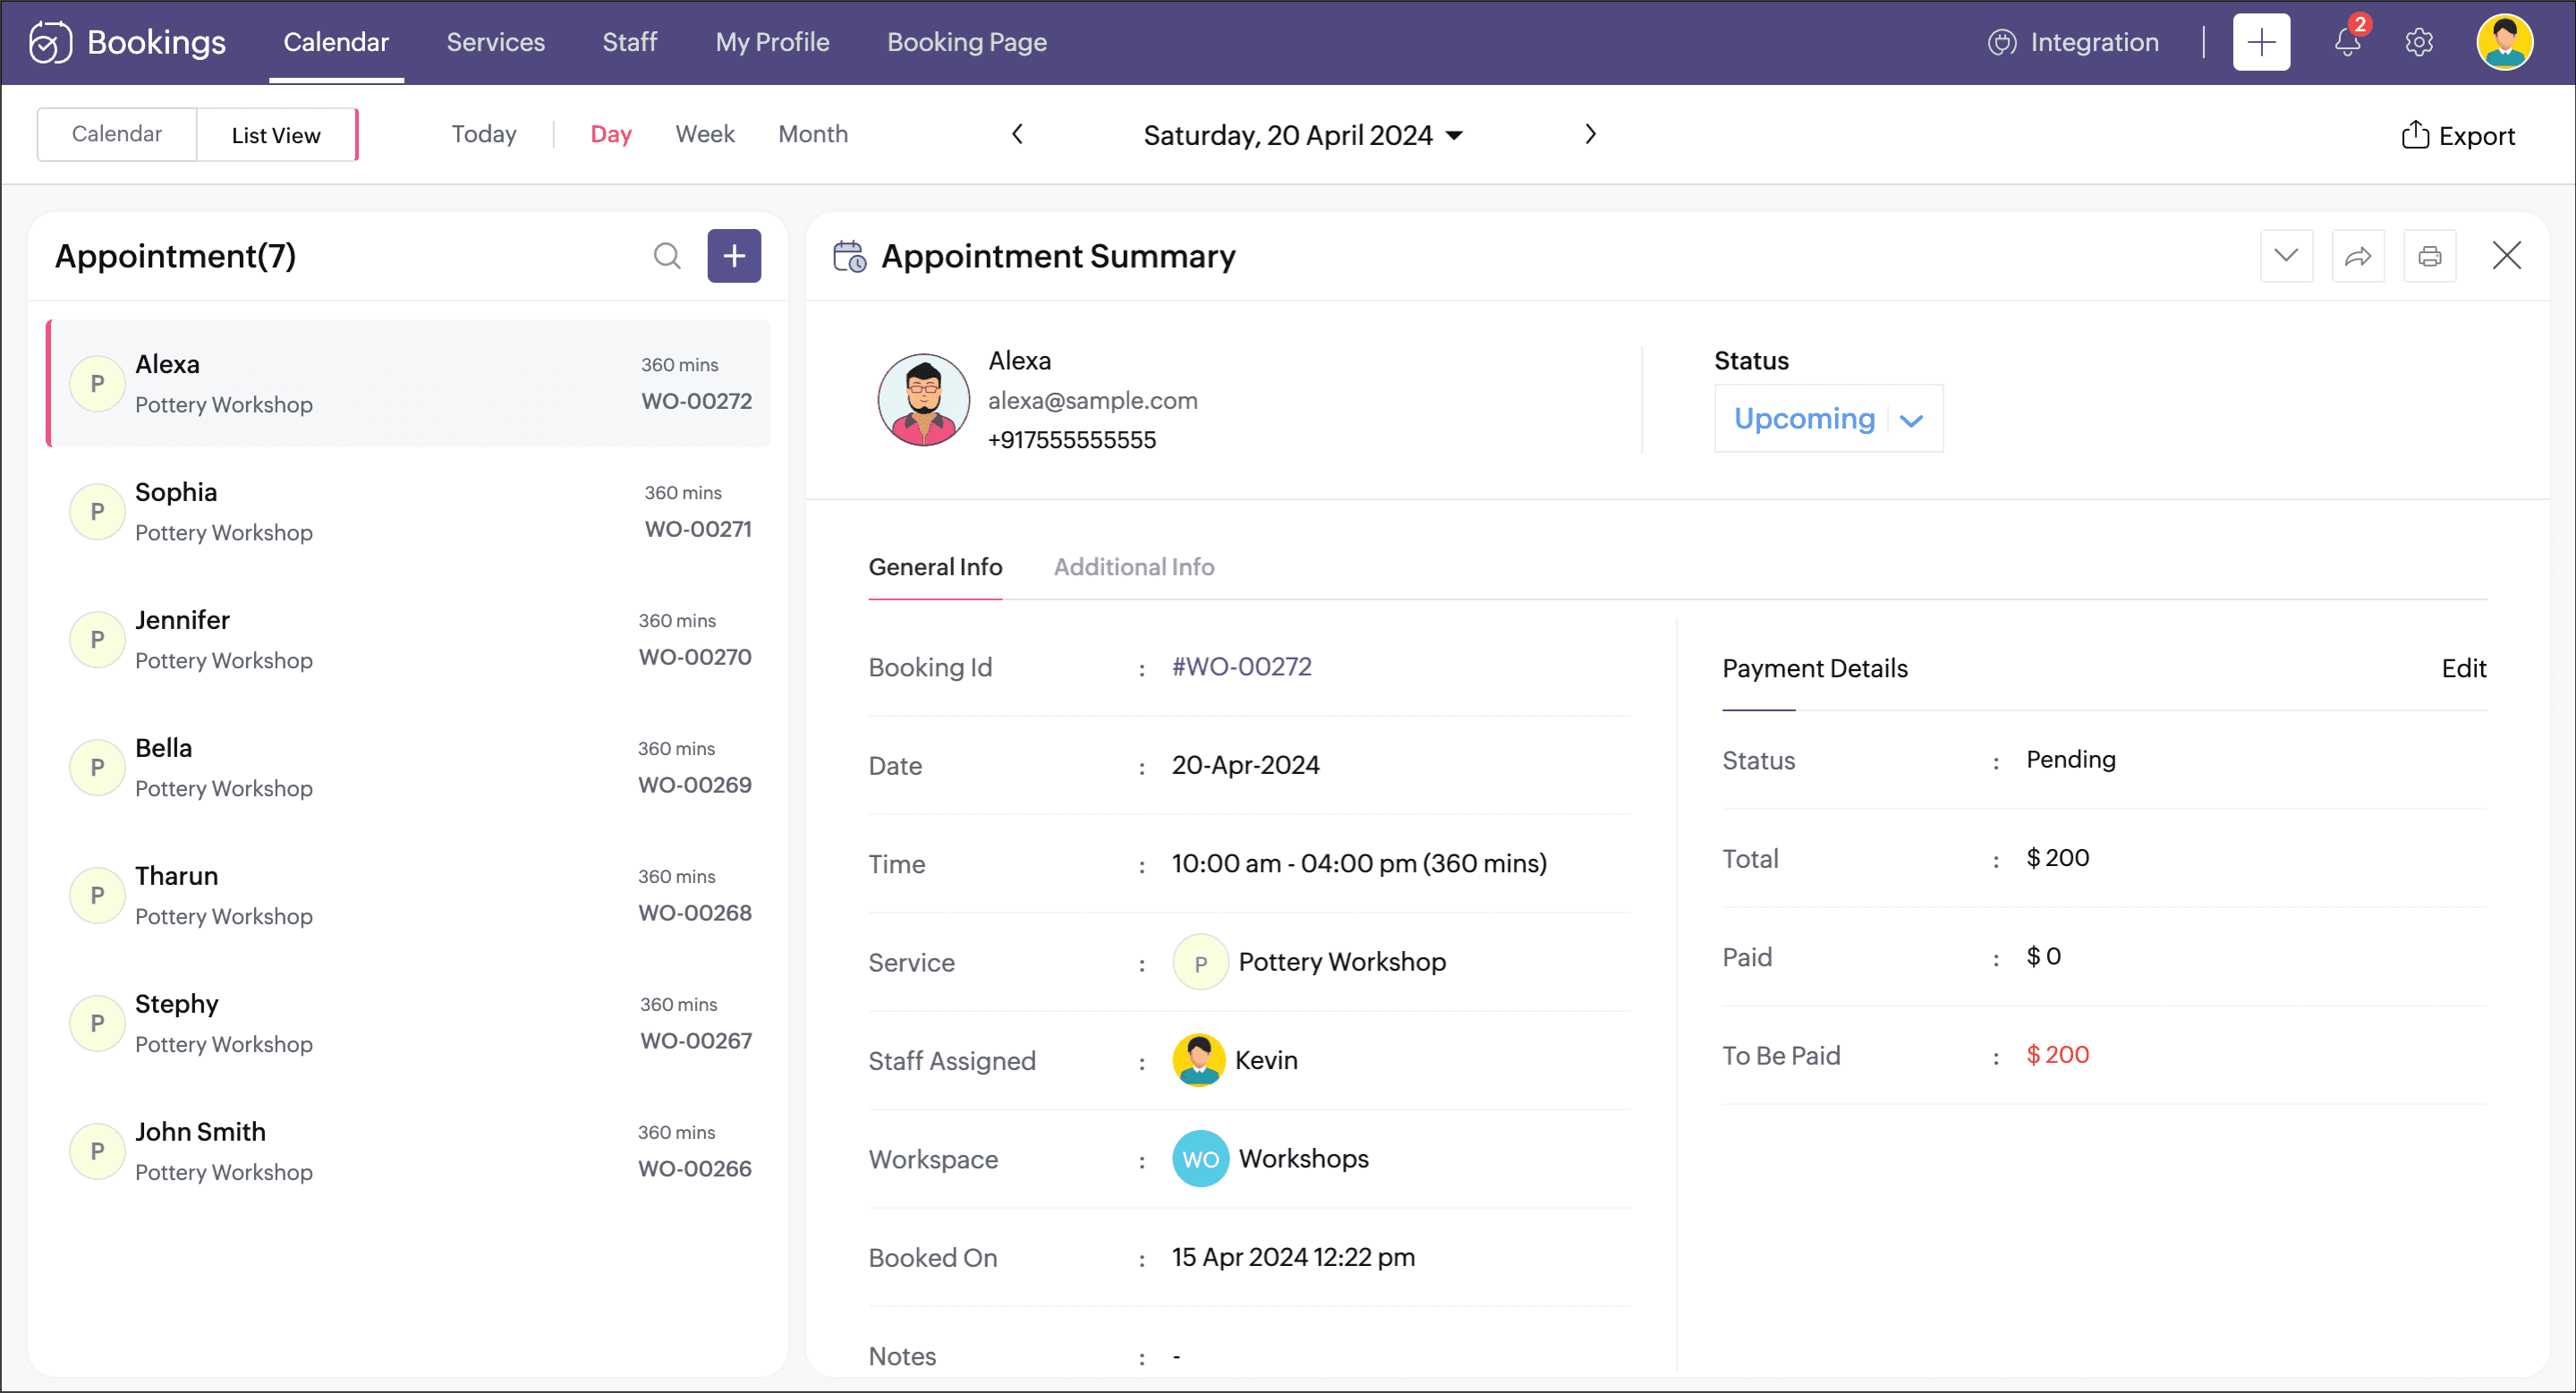Click the collapse chevron in Appointment Summary
This screenshot has height=1393, width=2576.
[x=2285, y=256]
